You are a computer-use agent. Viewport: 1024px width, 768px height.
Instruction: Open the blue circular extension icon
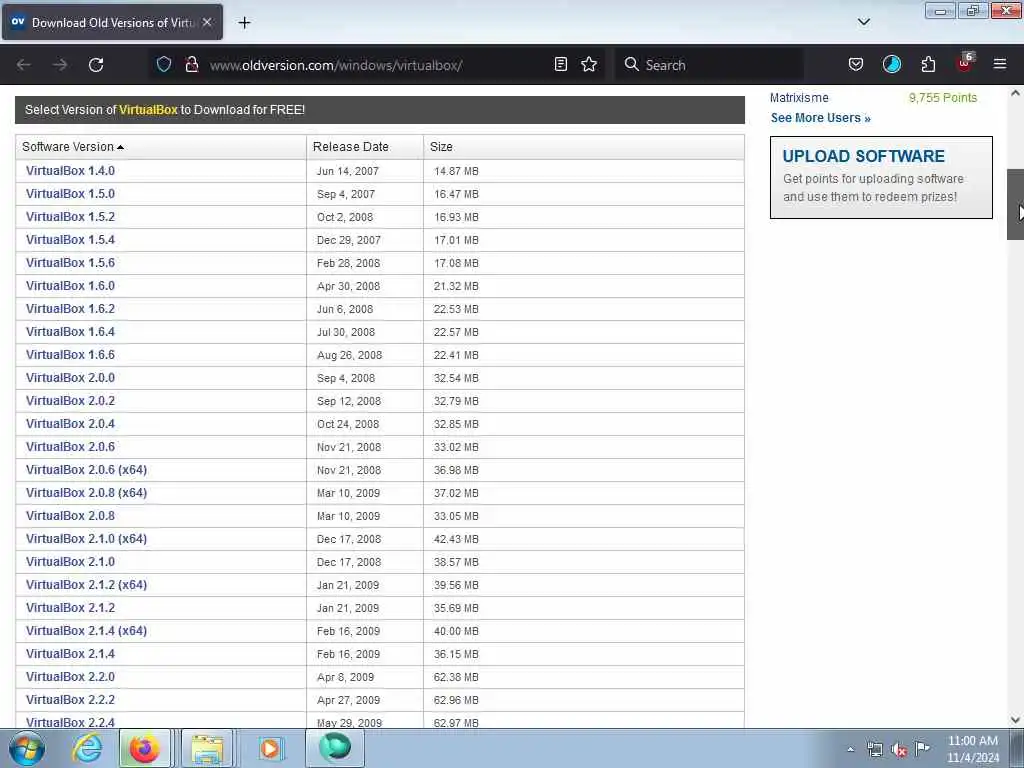tap(891, 65)
